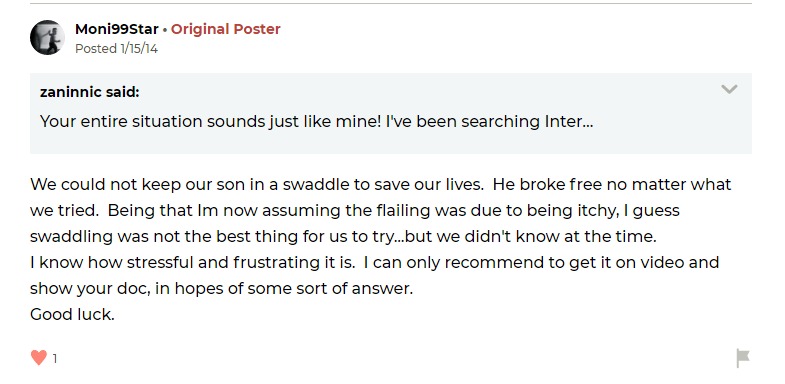785x384 pixels.
Task: Open quoted text 'Your entire situation sounds...'
Action: [x=316, y=121]
